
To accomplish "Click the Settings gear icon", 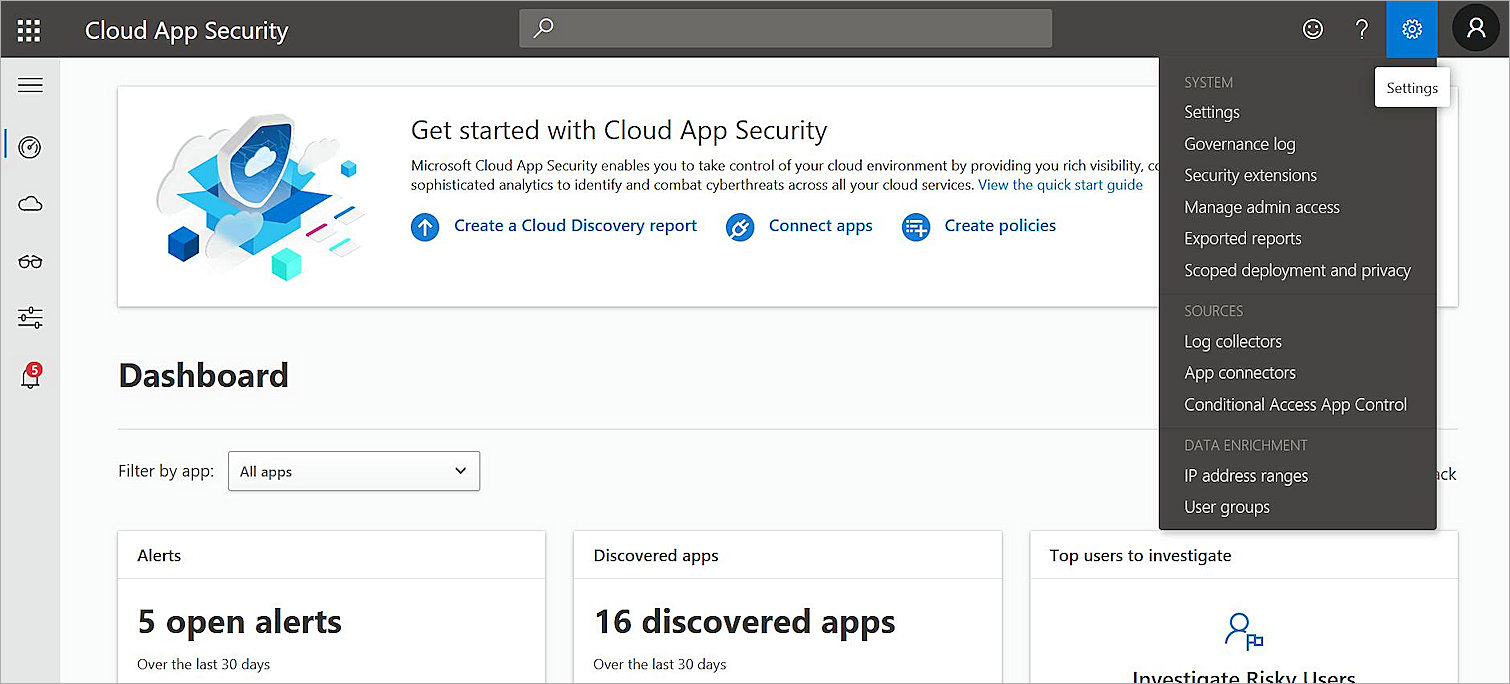I will pyautogui.click(x=1412, y=29).
